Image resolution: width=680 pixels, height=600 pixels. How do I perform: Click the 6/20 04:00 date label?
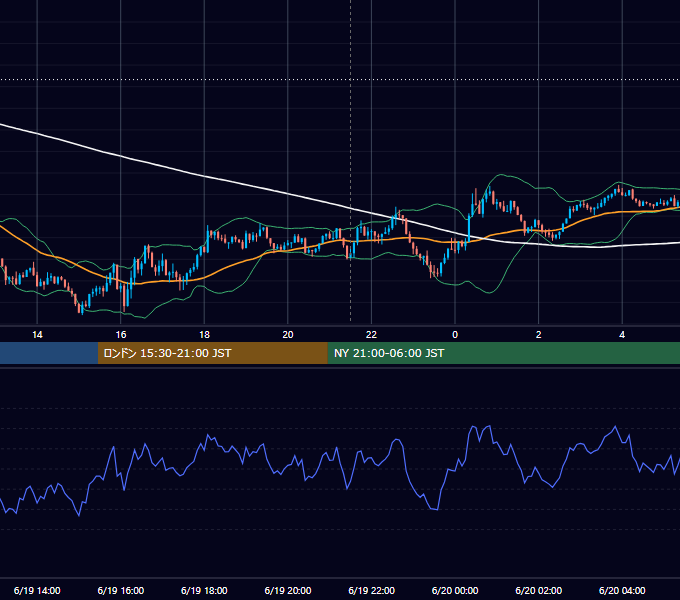pos(622,590)
